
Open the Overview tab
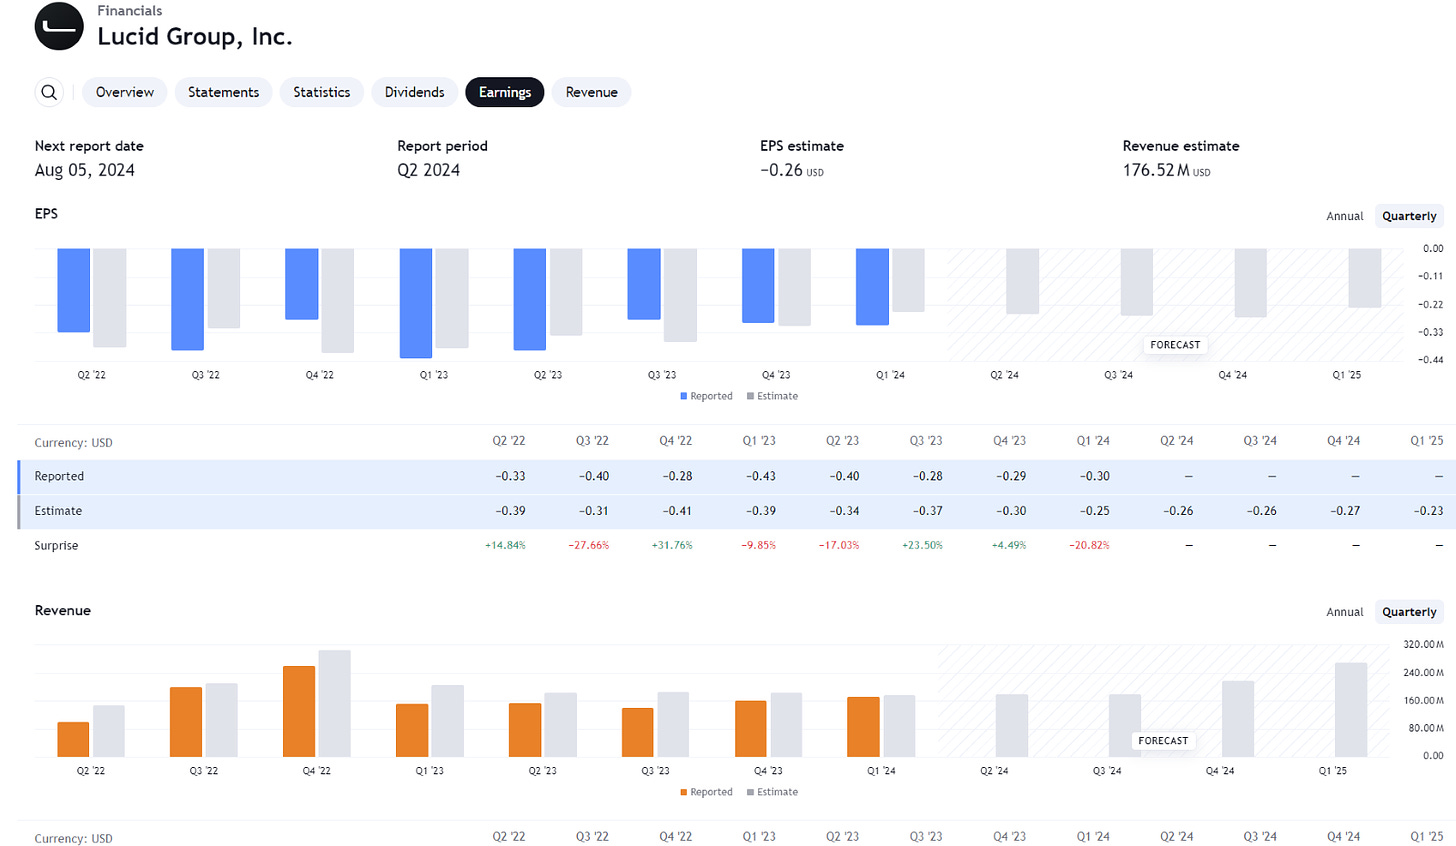[x=125, y=92]
